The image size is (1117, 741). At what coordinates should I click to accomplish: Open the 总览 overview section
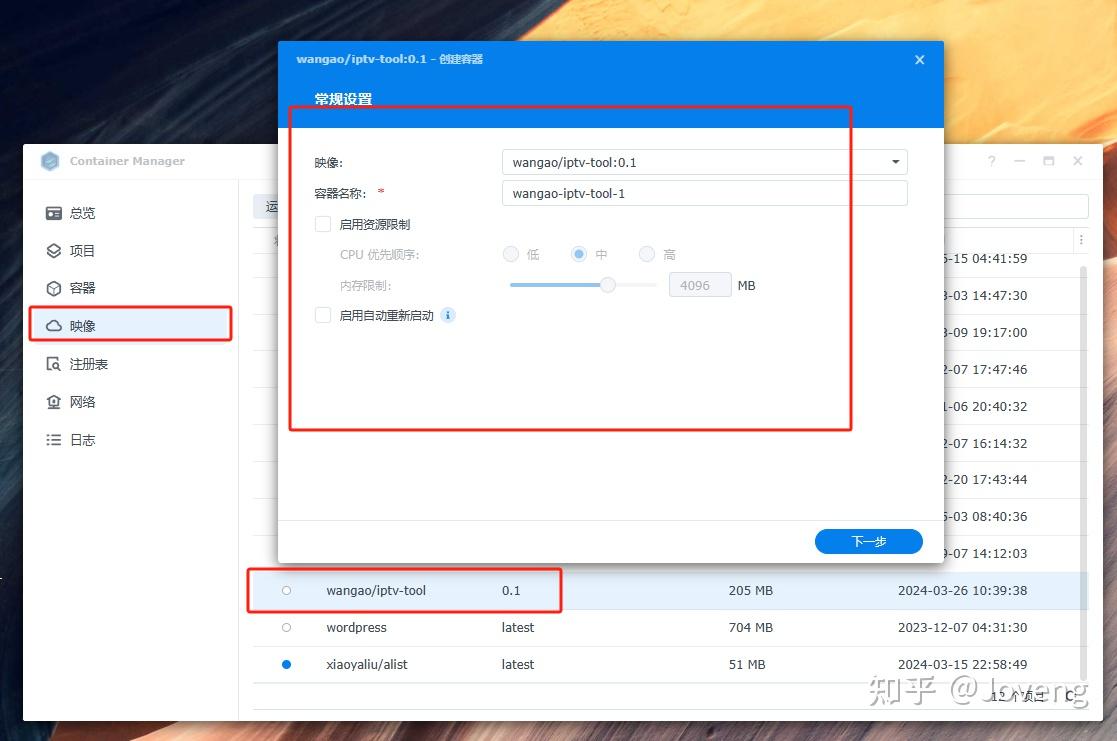click(x=83, y=212)
